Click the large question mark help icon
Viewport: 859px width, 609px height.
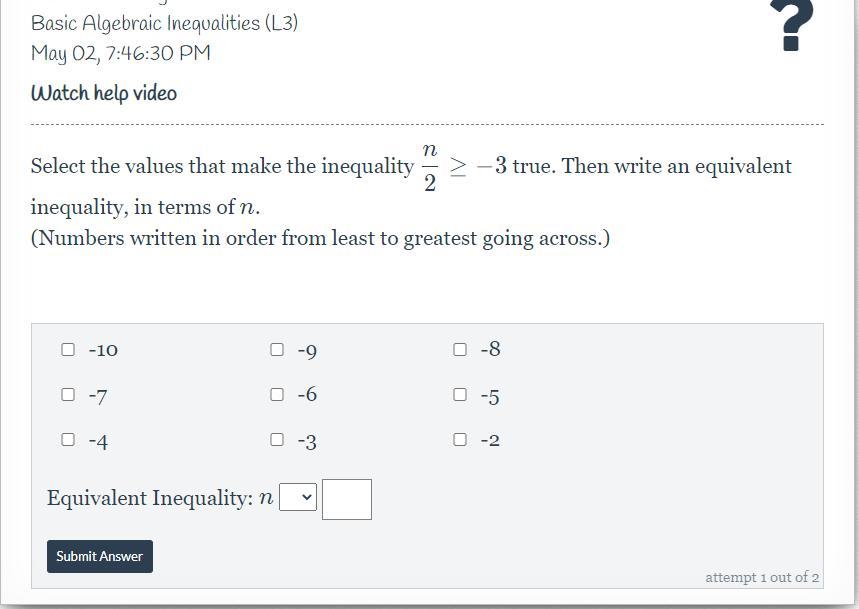pyautogui.click(x=791, y=25)
